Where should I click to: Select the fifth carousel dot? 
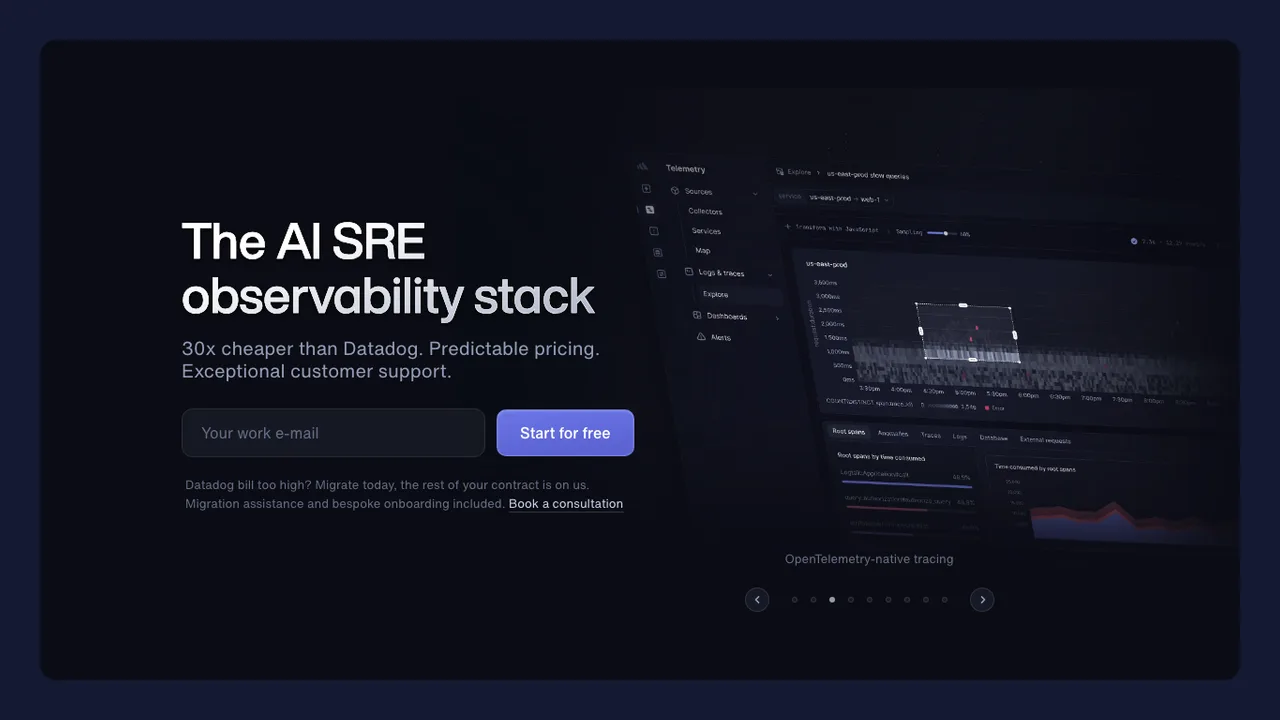tap(869, 600)
